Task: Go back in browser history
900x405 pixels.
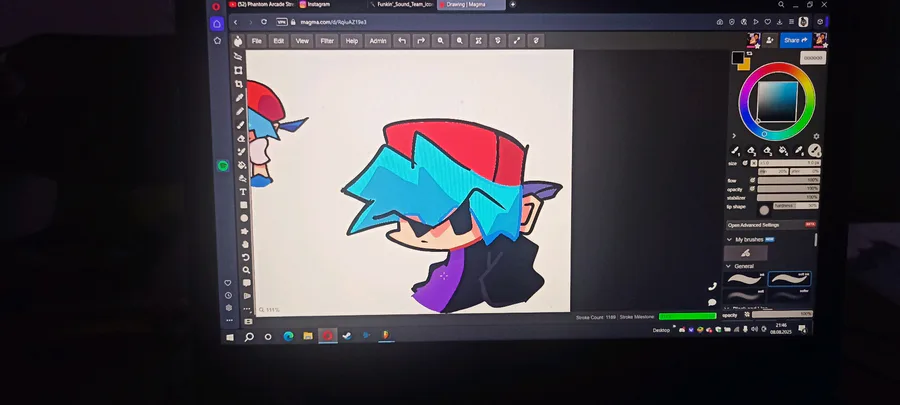Action: 235,22
